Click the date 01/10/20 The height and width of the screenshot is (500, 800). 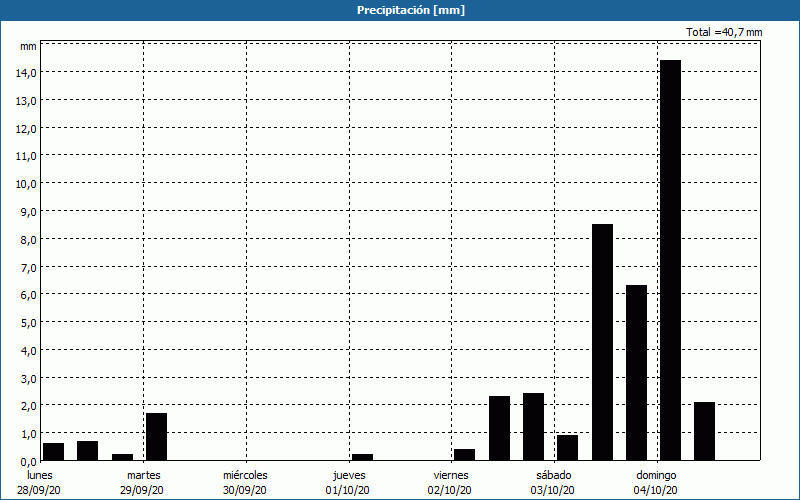click(x=347, y=490)
